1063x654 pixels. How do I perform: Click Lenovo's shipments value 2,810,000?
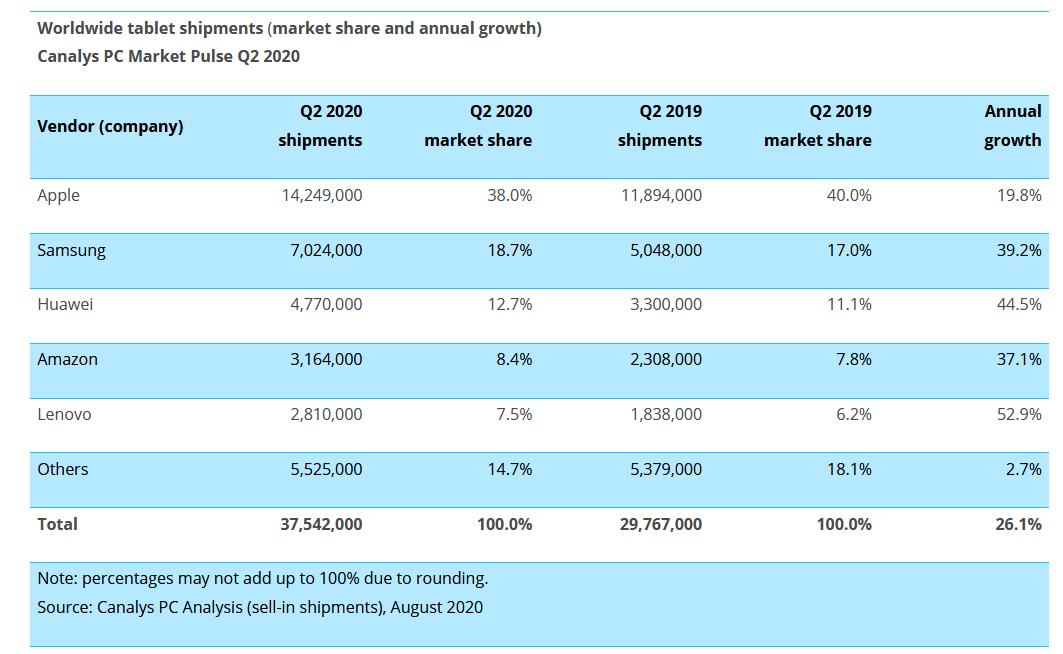pos(326,415)
